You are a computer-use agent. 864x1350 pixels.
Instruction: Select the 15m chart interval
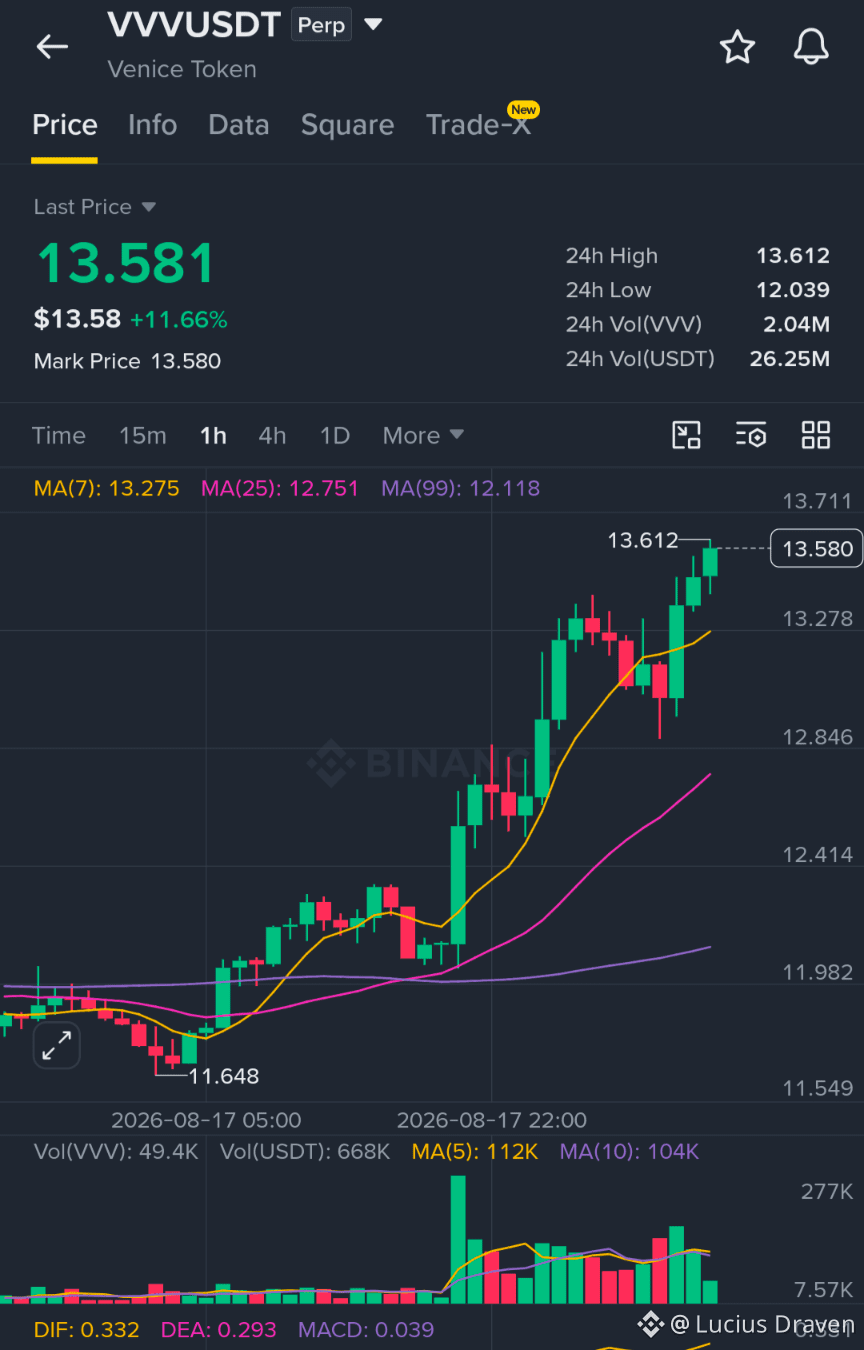coord(143,436)
